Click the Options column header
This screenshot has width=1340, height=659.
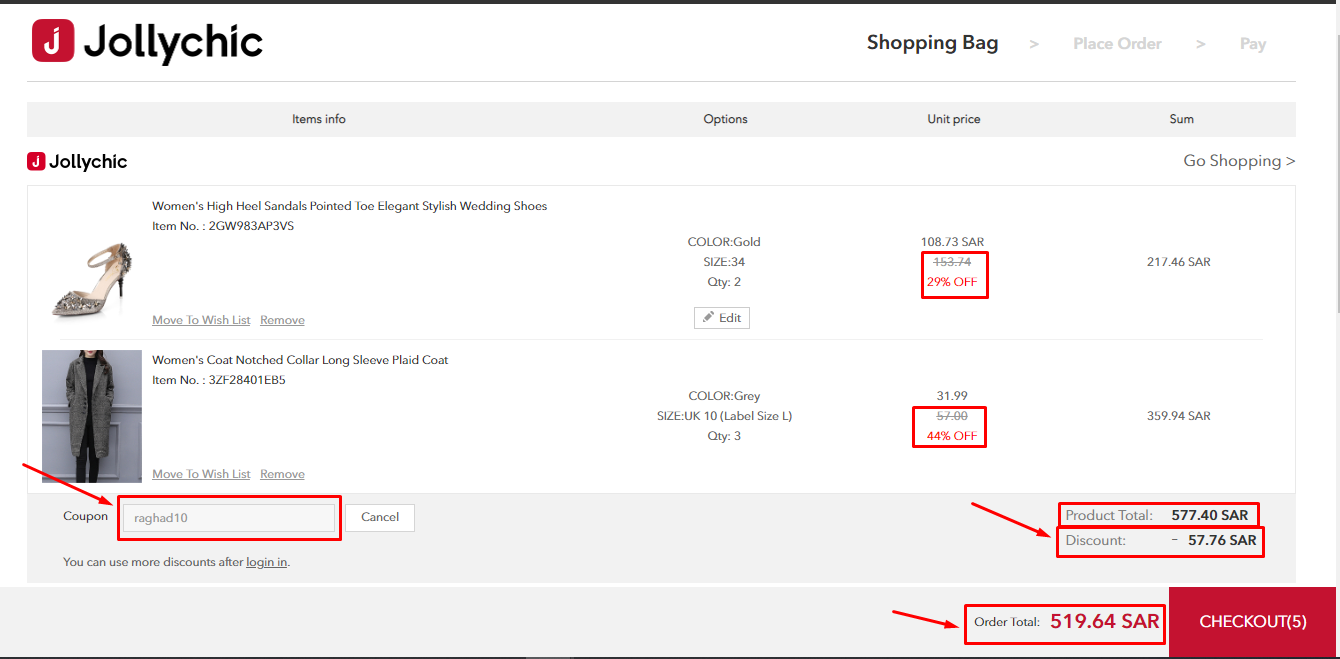[725, 119]
